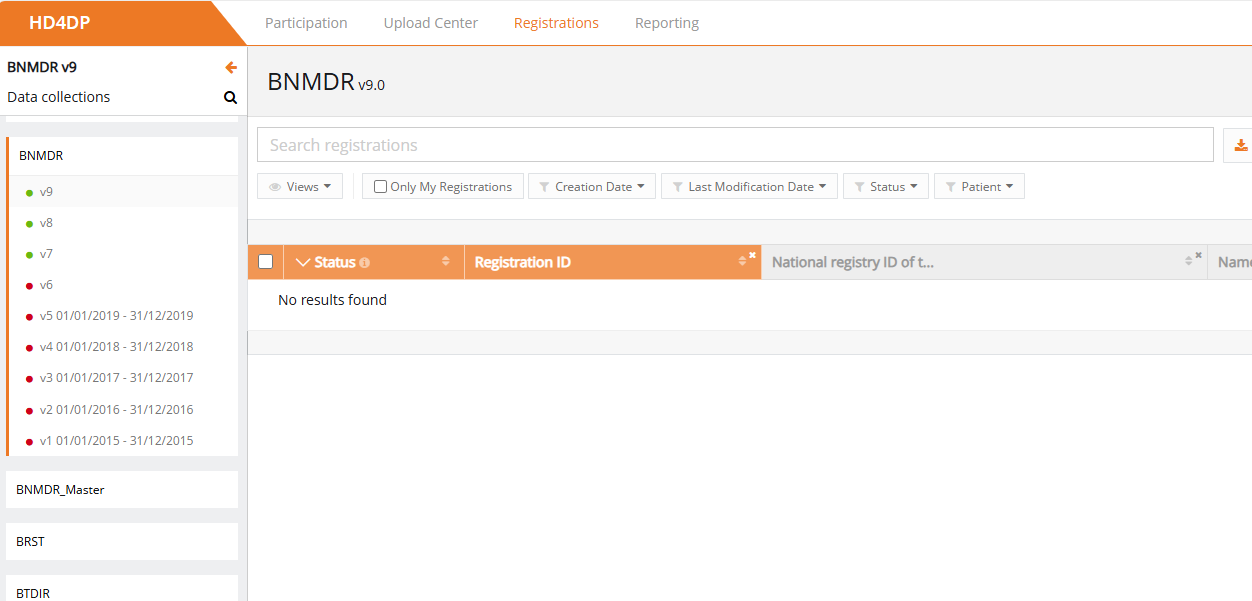Image resolution: width=1252 pixels, height=601 pixels.
Task: Enable the Only My Registrations checkbox
Action: (380, 187)
